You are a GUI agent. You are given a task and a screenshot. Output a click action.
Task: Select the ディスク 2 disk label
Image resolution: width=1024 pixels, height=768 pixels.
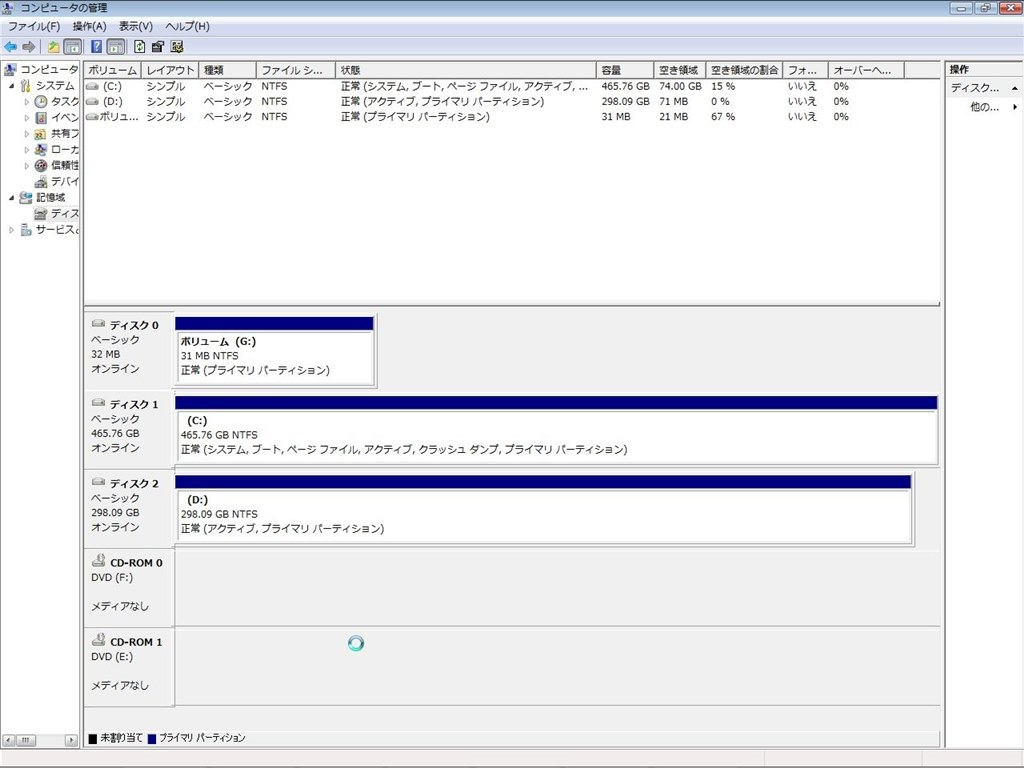(x=128, y=507)
